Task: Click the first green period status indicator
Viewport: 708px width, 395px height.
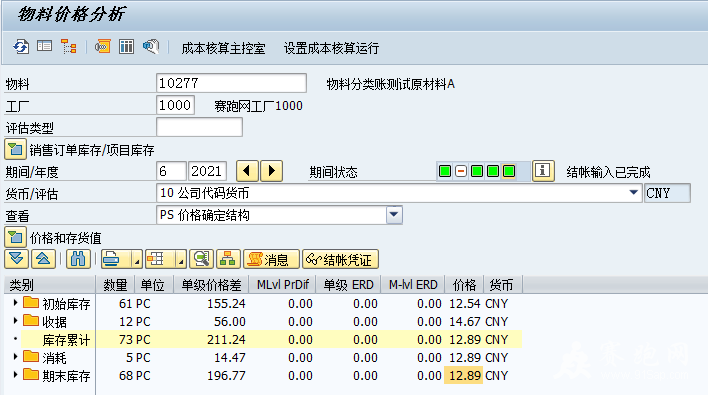Action: (445, 172)
